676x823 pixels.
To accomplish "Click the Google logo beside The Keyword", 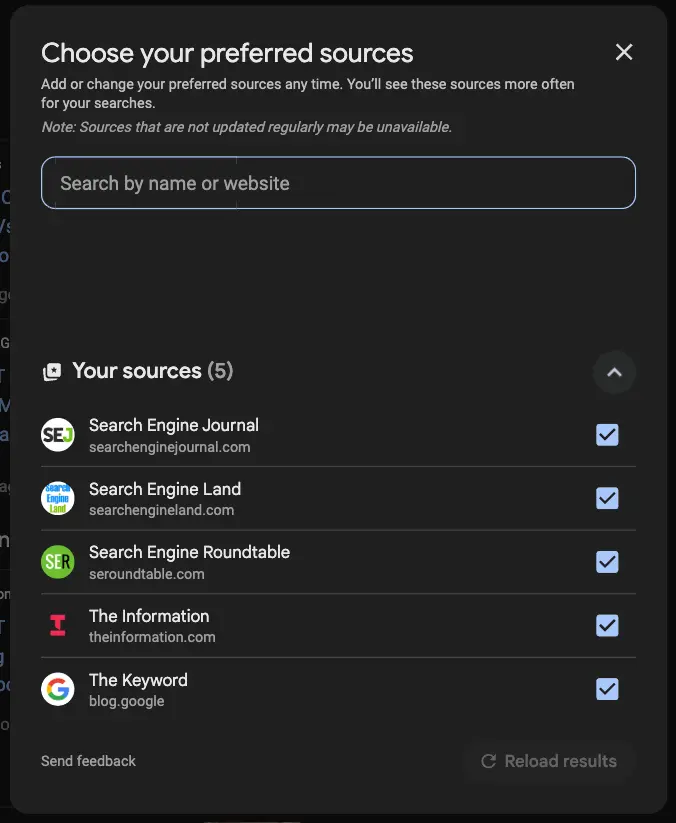I will tap(57, 688).
